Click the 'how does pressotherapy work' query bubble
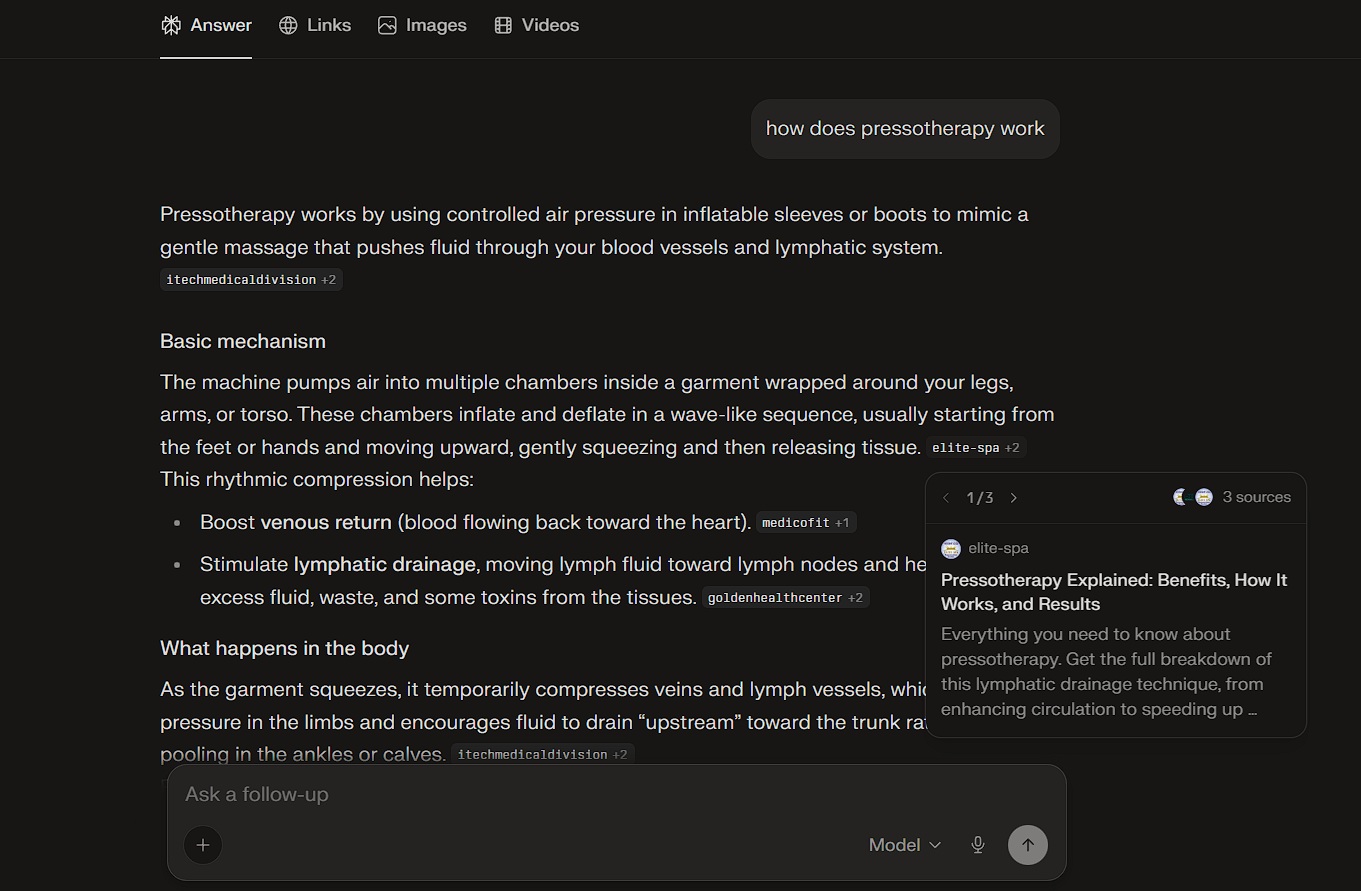1361x891 pixels. [x=904, y=129]
